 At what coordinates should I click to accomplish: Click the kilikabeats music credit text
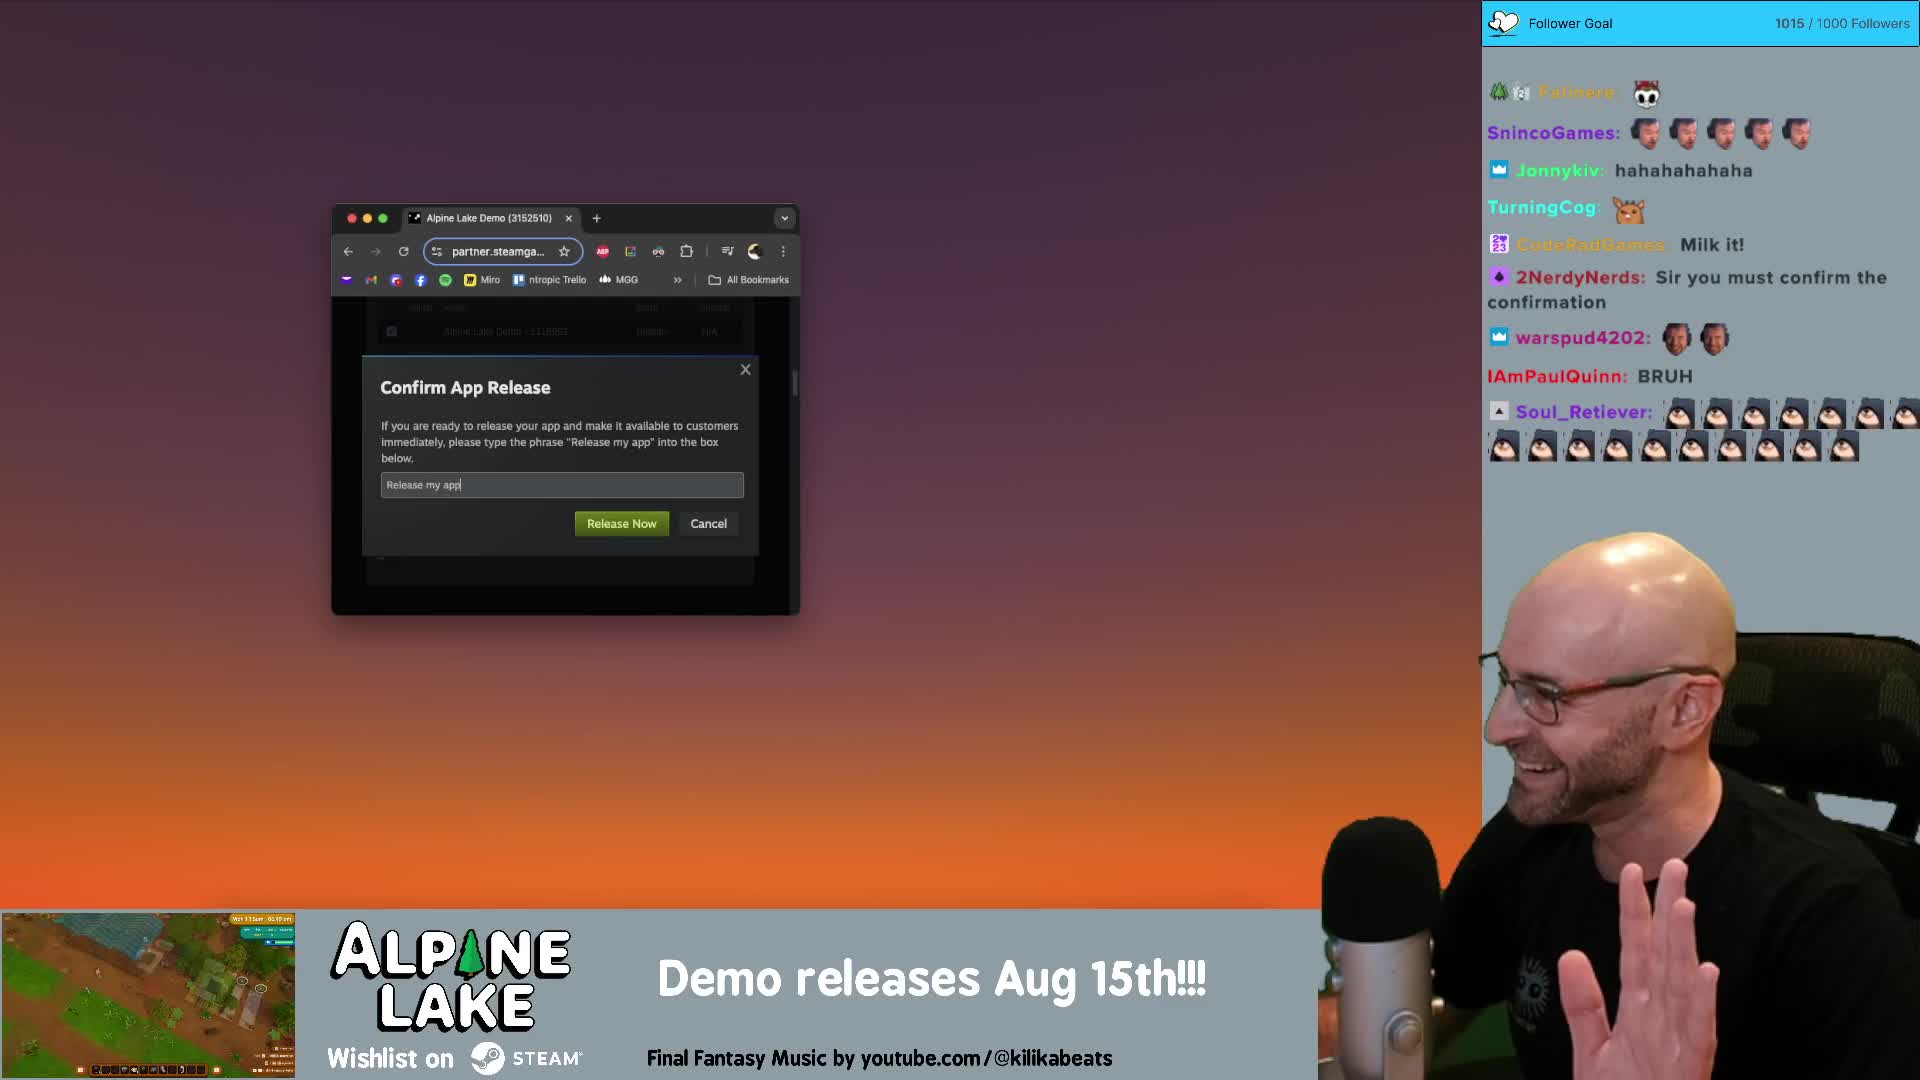pos(879,1058)
